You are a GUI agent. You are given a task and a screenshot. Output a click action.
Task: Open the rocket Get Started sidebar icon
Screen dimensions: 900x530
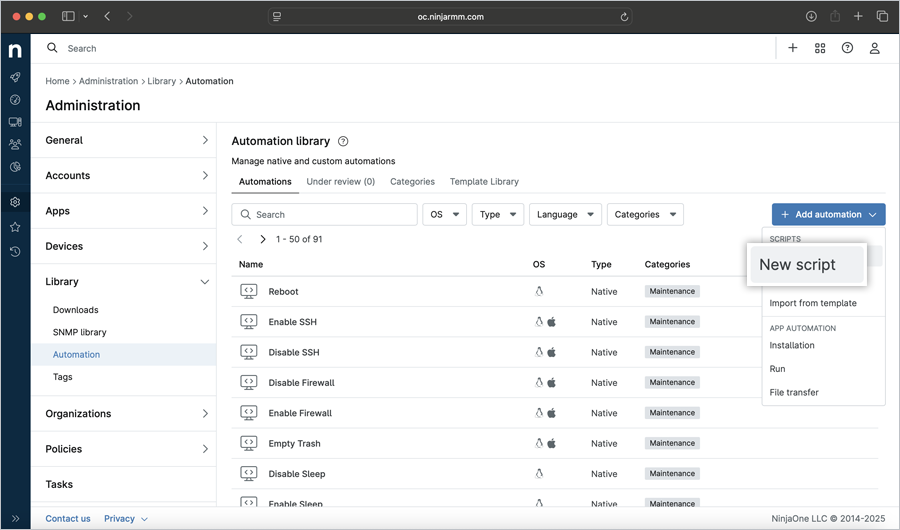click(x=15, y=77)
